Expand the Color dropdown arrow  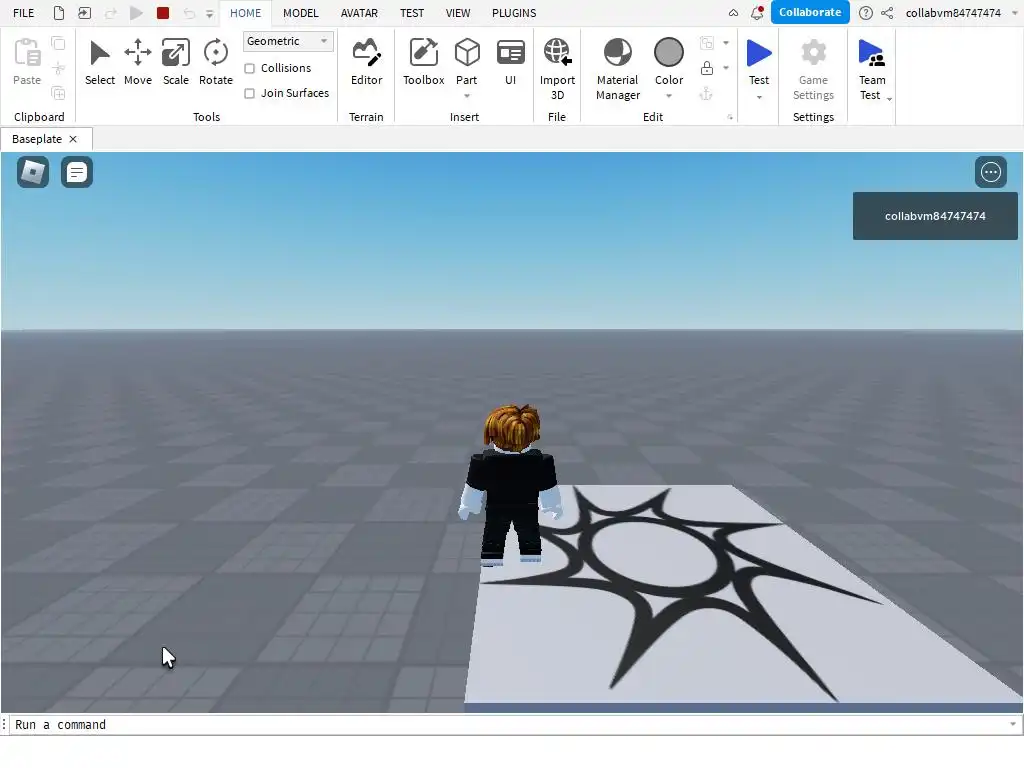pyautogui.click(x=669, y=97)
